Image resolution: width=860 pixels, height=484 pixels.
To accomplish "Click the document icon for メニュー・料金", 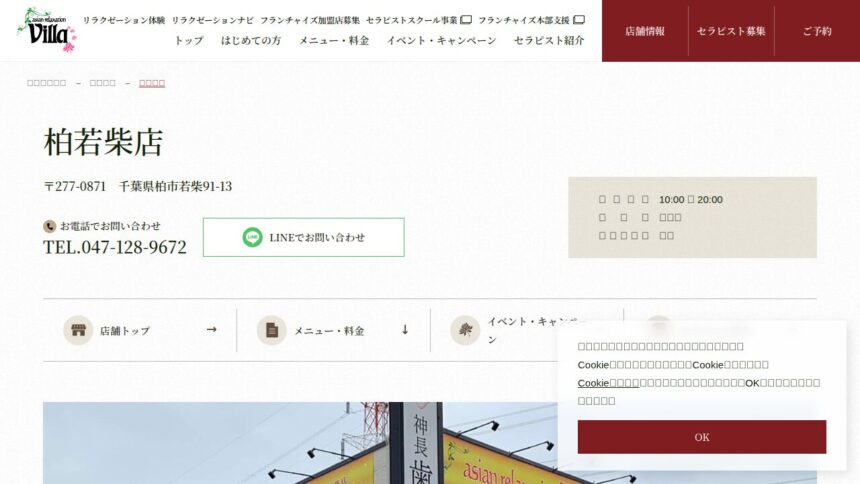I will [x=271, y=330].
